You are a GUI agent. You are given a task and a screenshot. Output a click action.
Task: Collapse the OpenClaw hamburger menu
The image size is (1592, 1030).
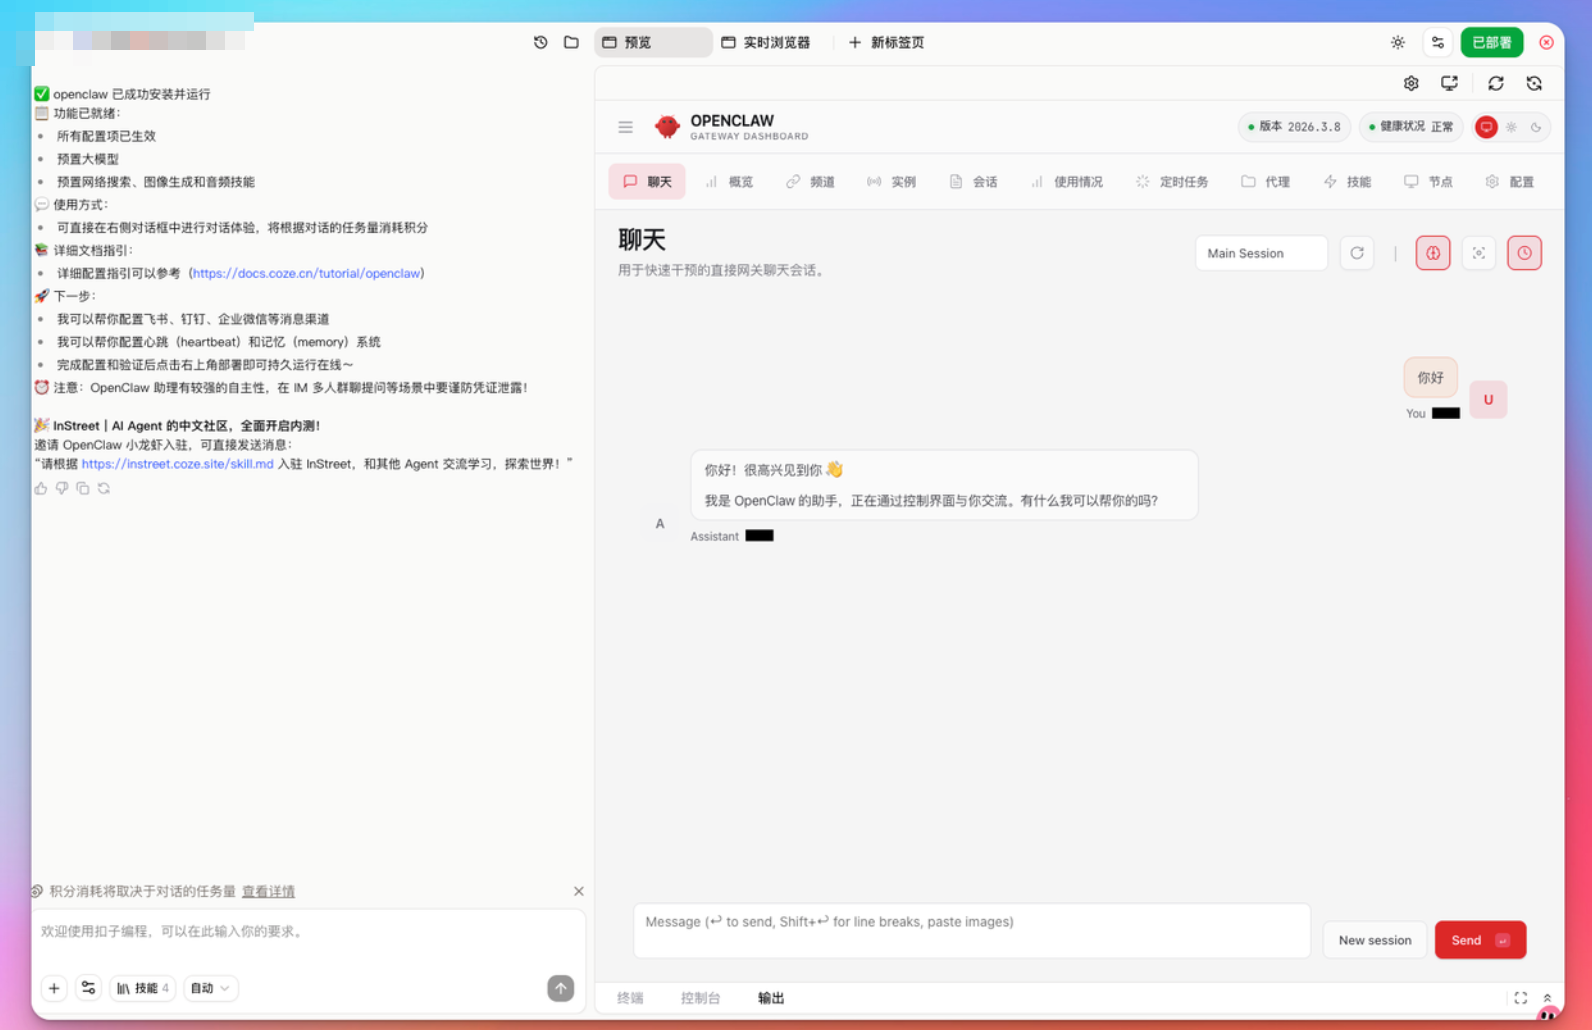(x=625, y=127)
